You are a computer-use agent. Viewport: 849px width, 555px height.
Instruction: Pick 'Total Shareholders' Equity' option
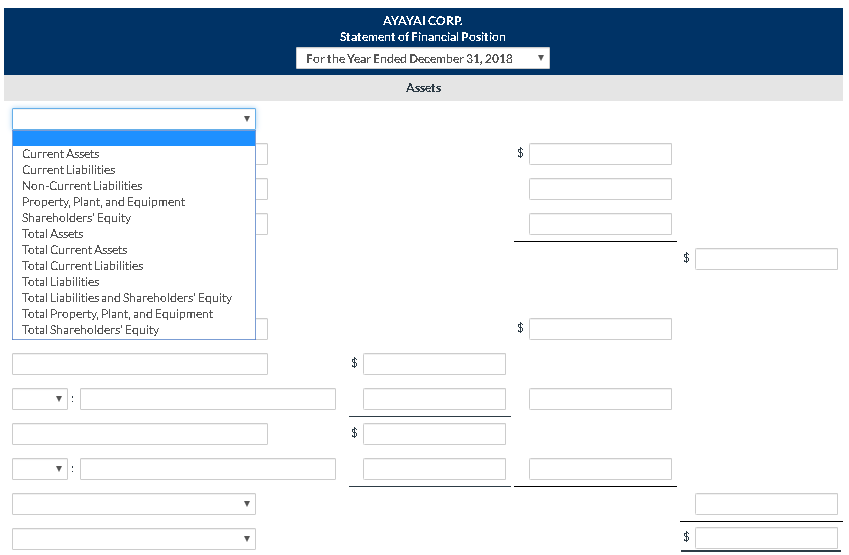pyautogui.click(x=133, y=330)
